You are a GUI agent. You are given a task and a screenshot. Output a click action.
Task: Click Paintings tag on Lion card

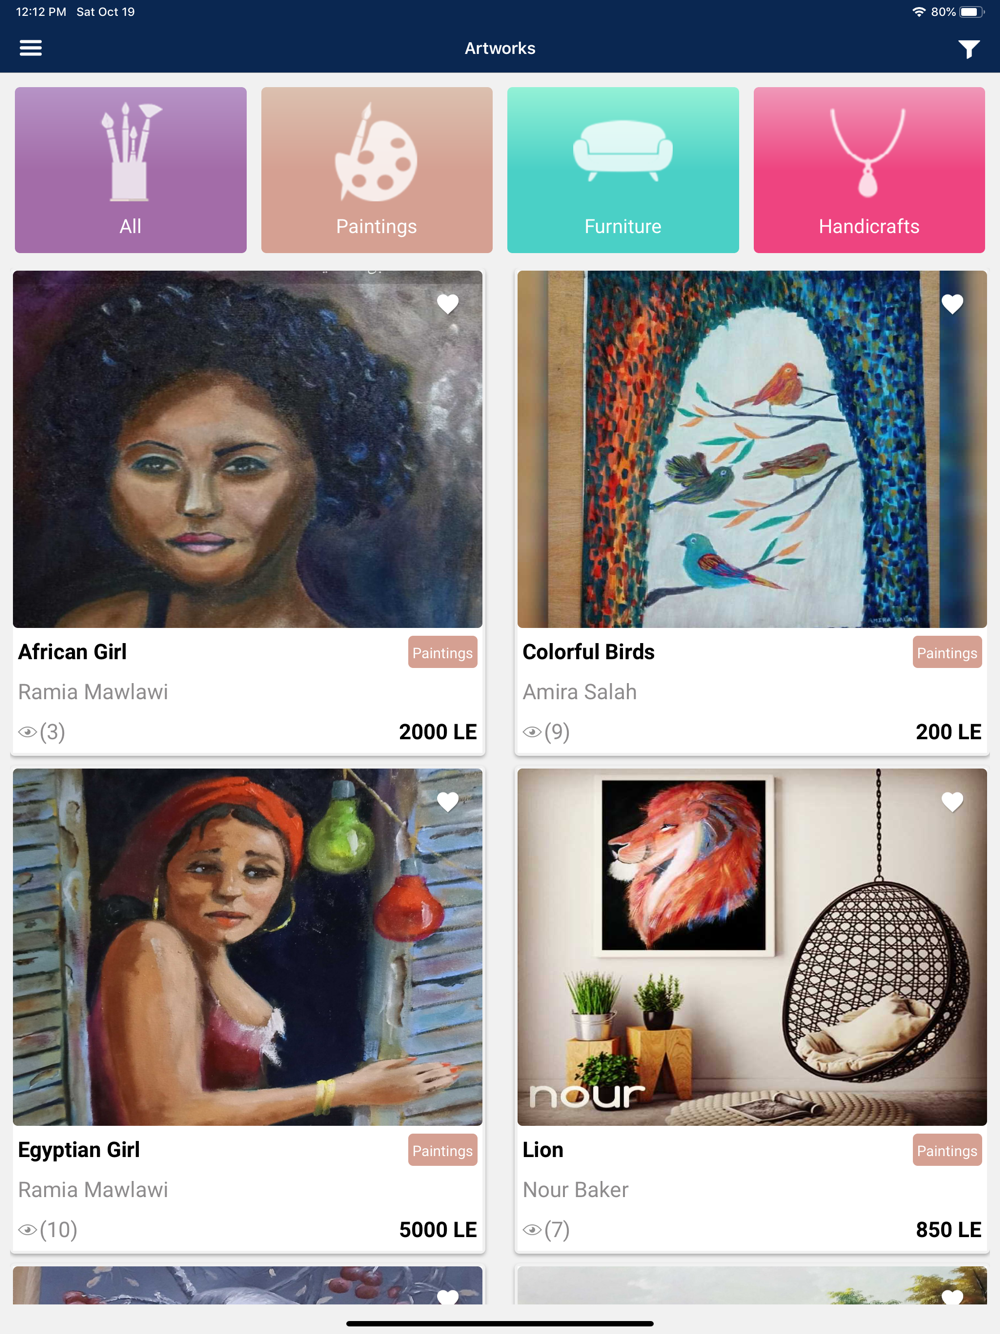(947, 1151)
